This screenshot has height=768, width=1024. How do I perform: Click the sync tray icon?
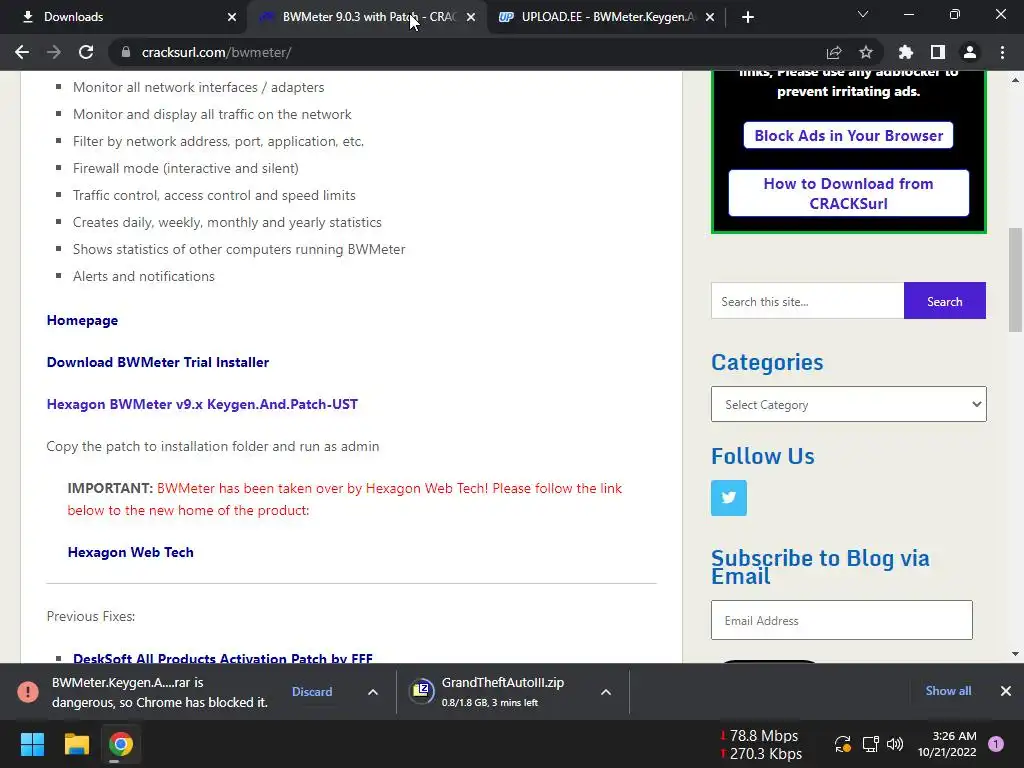pyautogui.click(x=842, y=744)
